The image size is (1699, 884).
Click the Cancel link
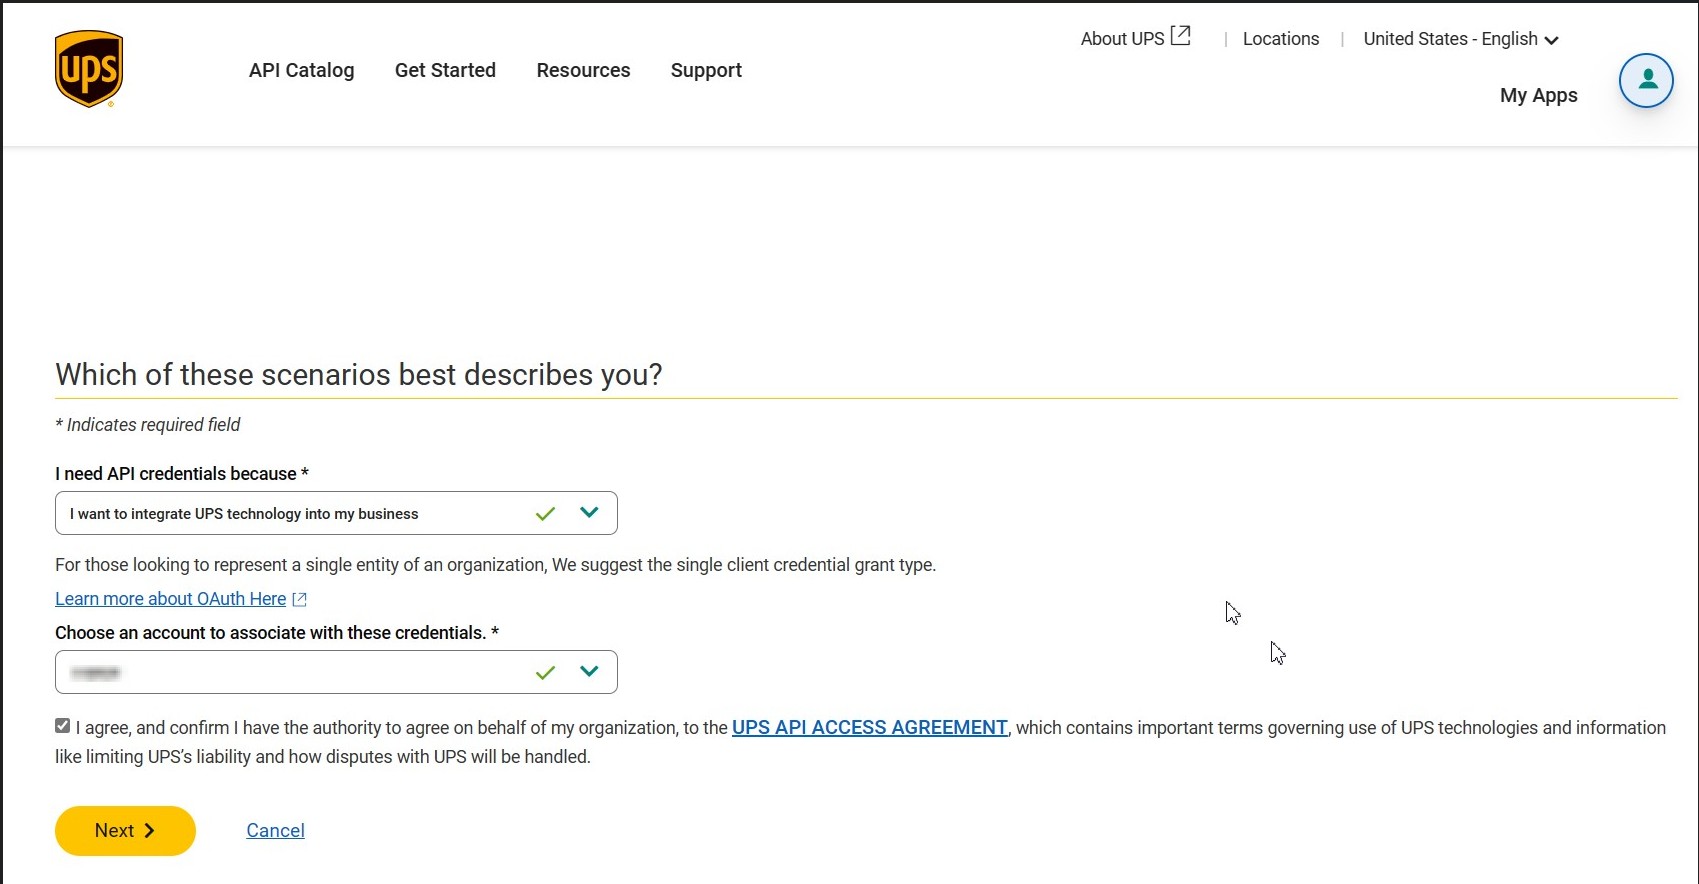coord(275,831)
